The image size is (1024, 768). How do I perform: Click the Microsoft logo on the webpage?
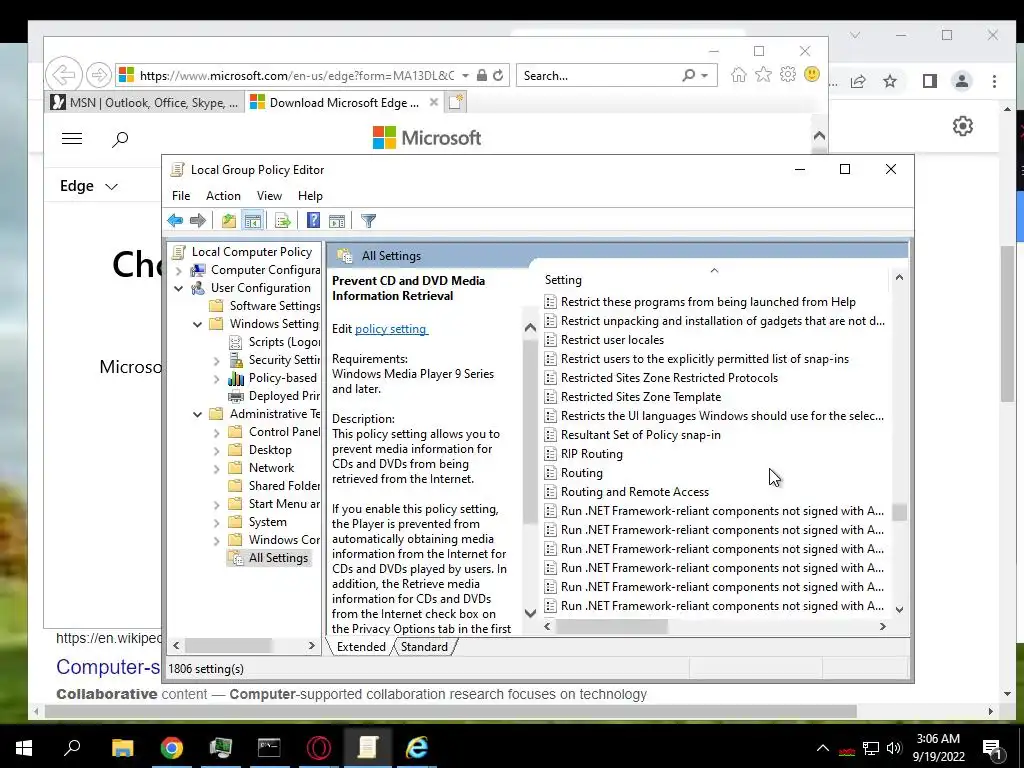426,138
